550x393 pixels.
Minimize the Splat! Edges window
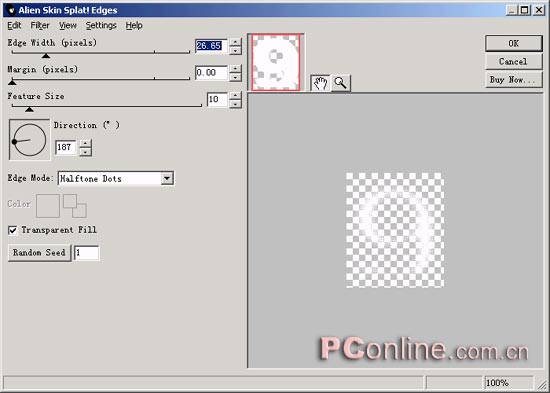512,10
